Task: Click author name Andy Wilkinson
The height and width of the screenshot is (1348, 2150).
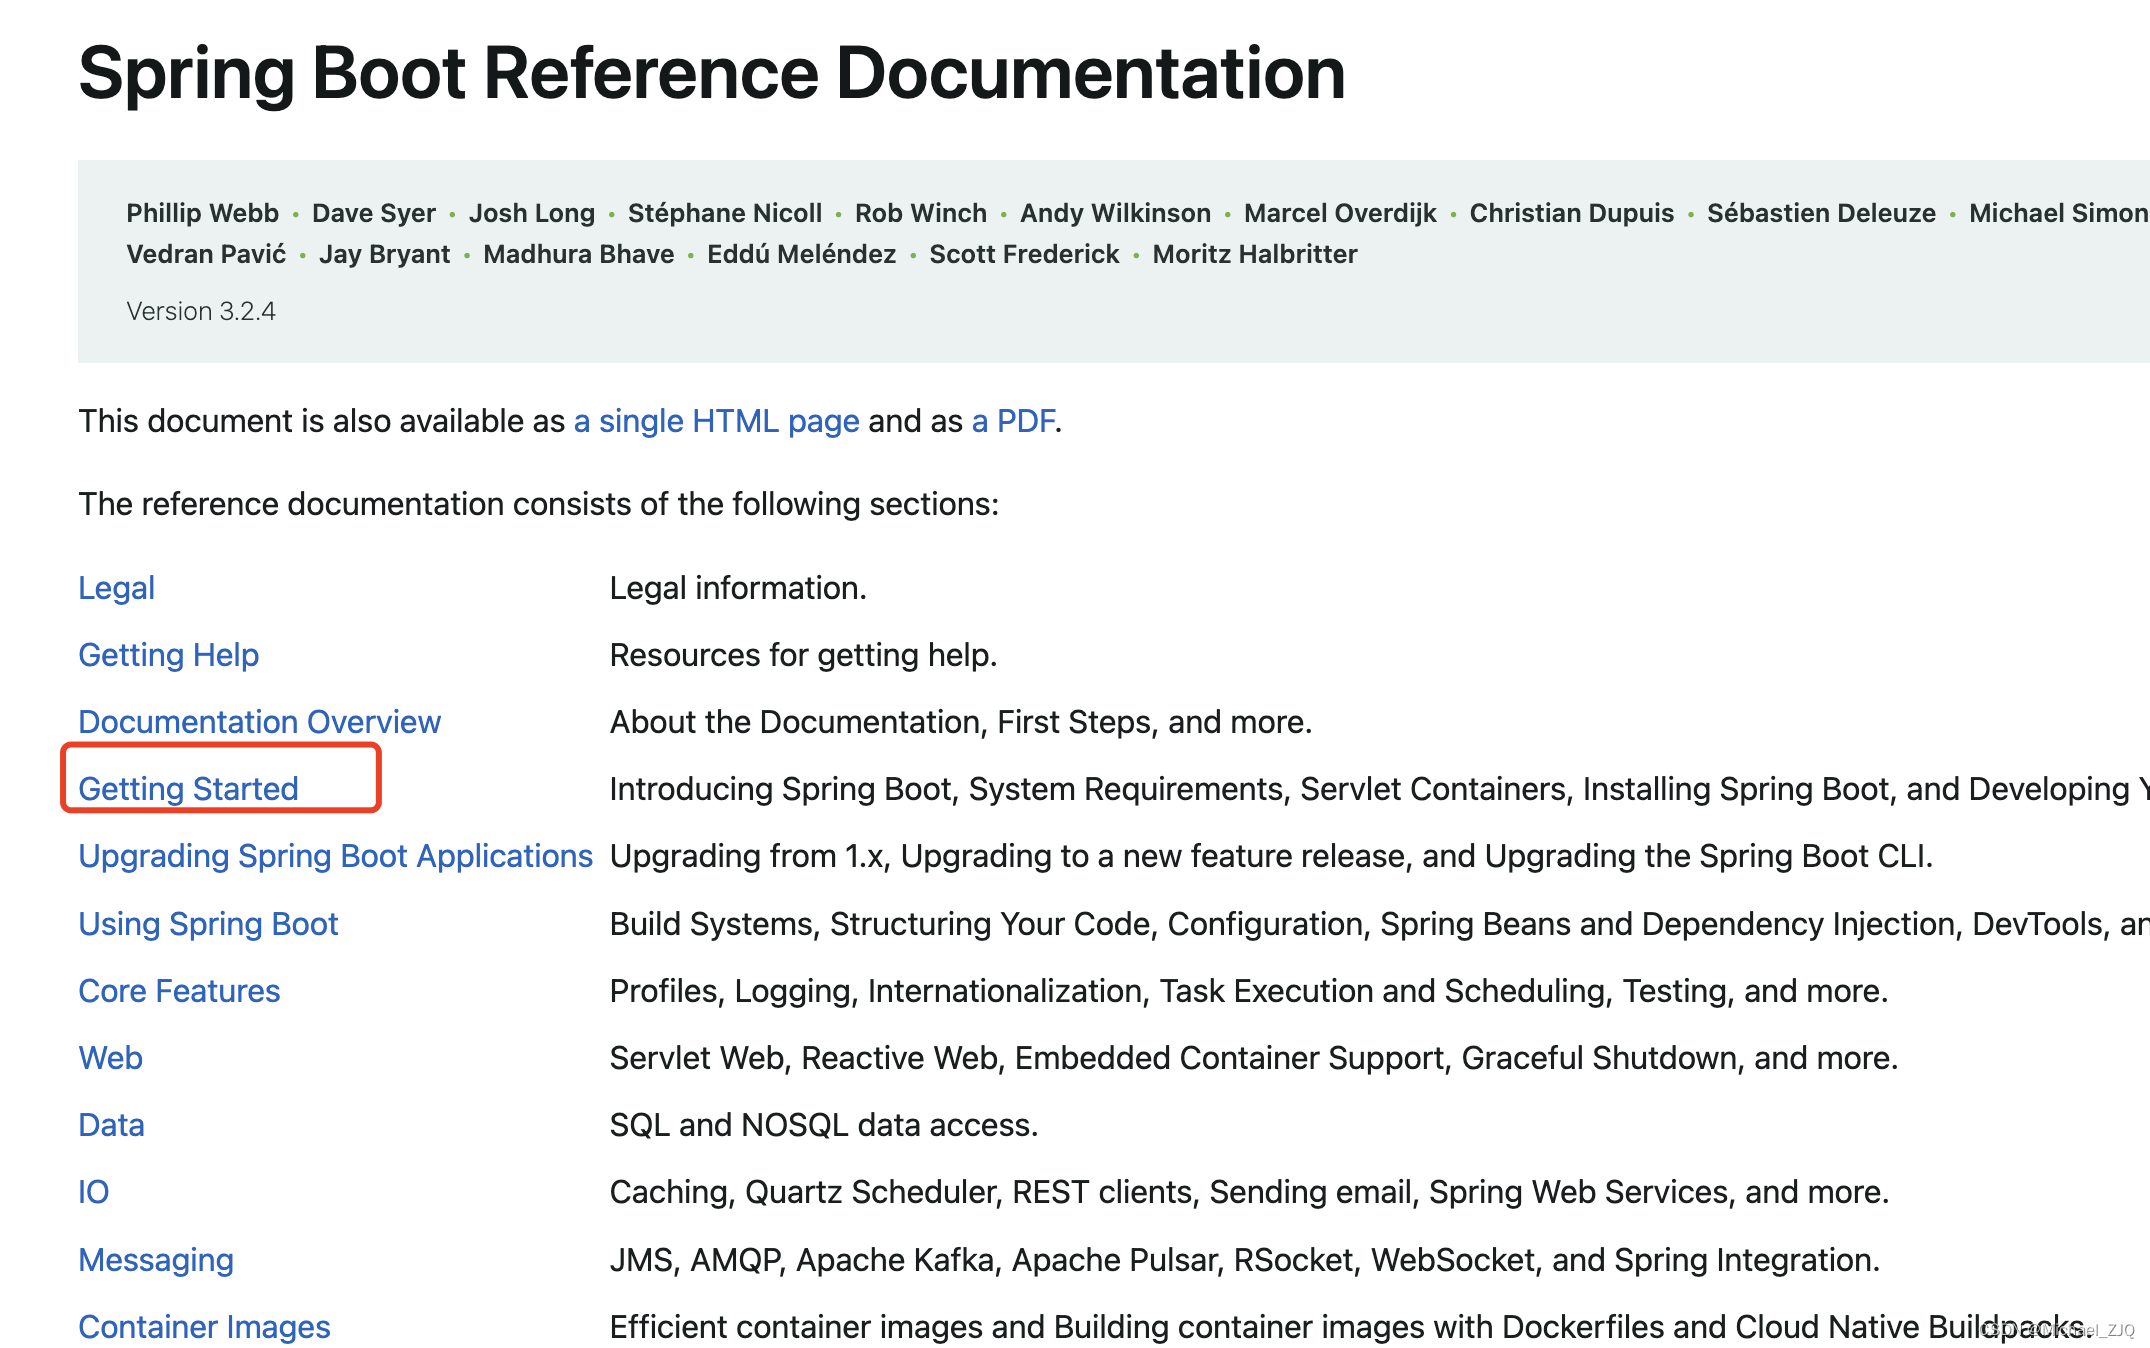Action: tap(1115, 213)
